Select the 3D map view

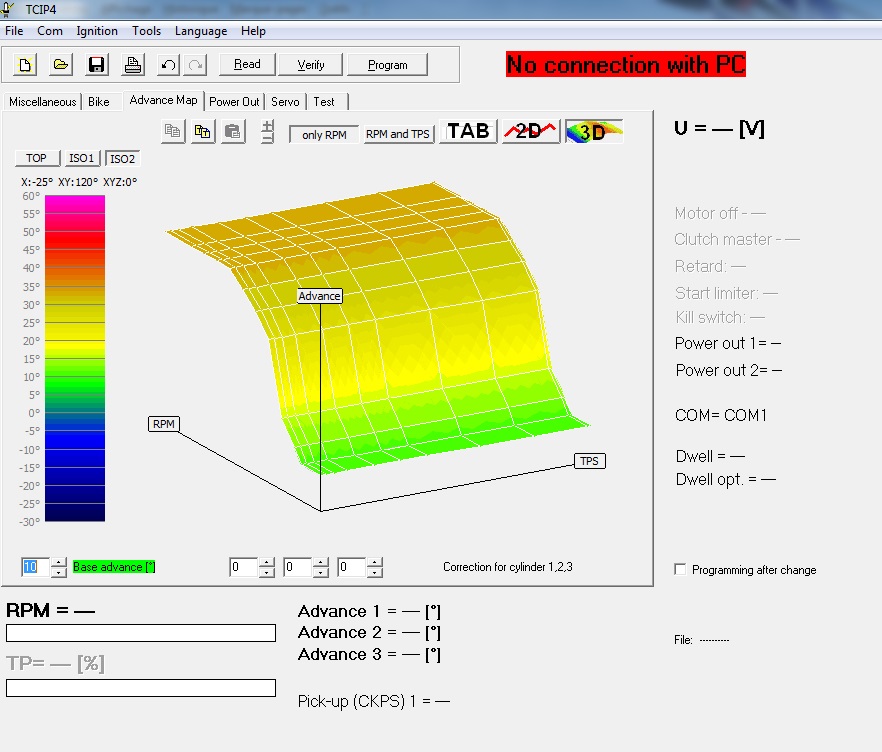594,132
